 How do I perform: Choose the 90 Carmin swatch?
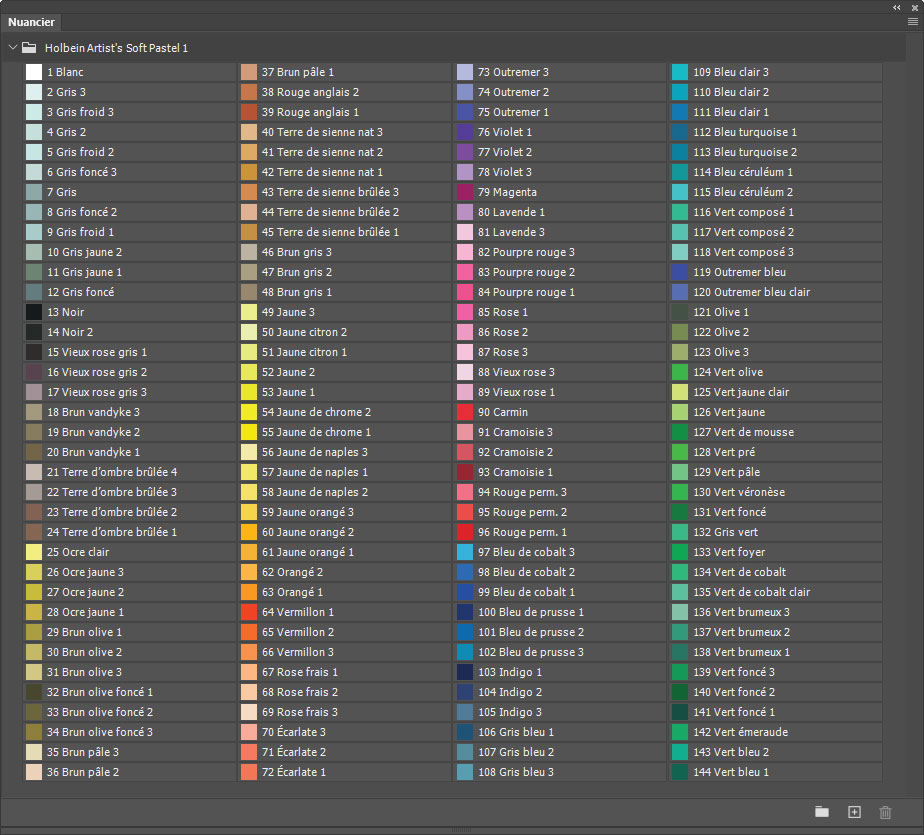click(465, 412)
